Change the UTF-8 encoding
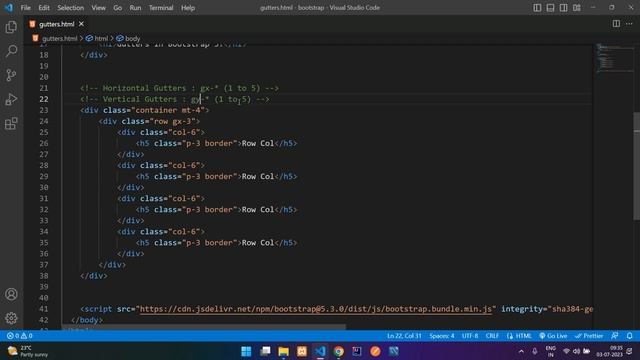 [x=470, y=336]
